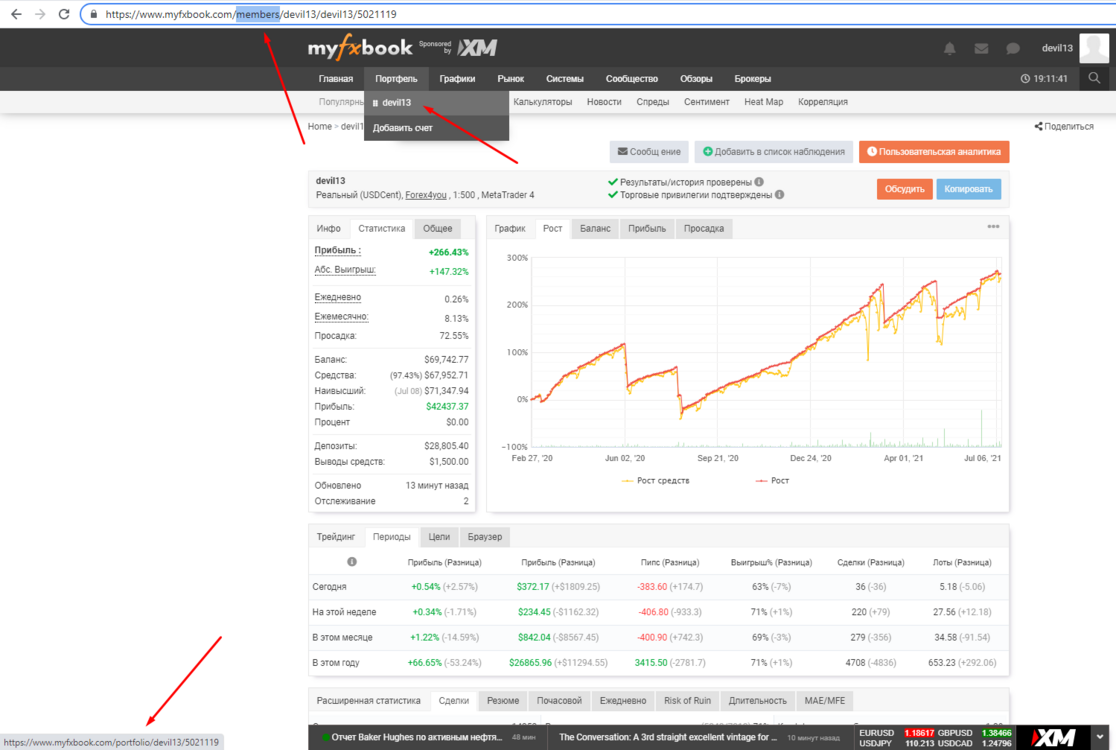Open the Брокеры menu
1116x750 pixels.
point(752,79)
